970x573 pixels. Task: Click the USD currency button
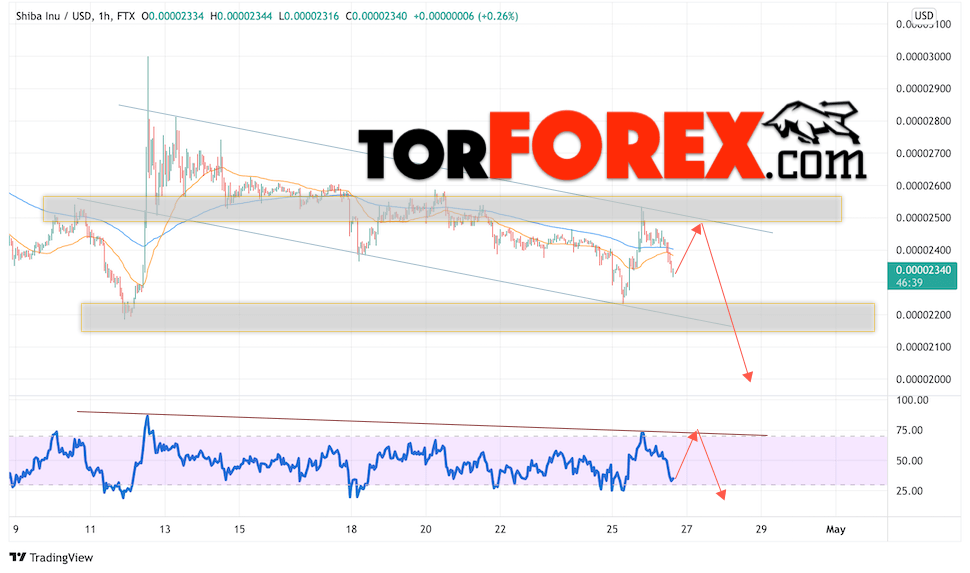[x=924, y=15]
